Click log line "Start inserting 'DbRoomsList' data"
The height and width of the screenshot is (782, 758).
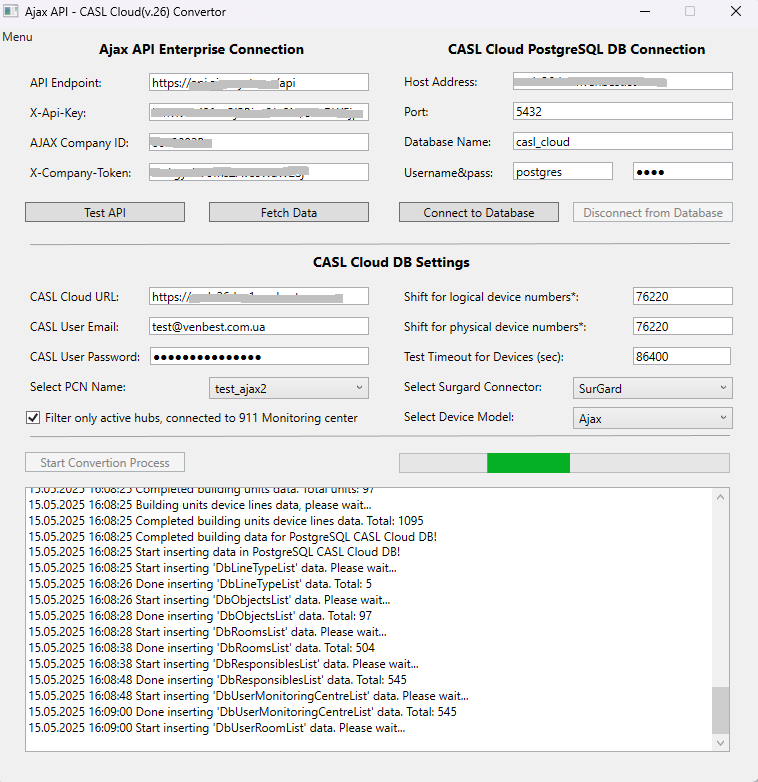point(207,632)
